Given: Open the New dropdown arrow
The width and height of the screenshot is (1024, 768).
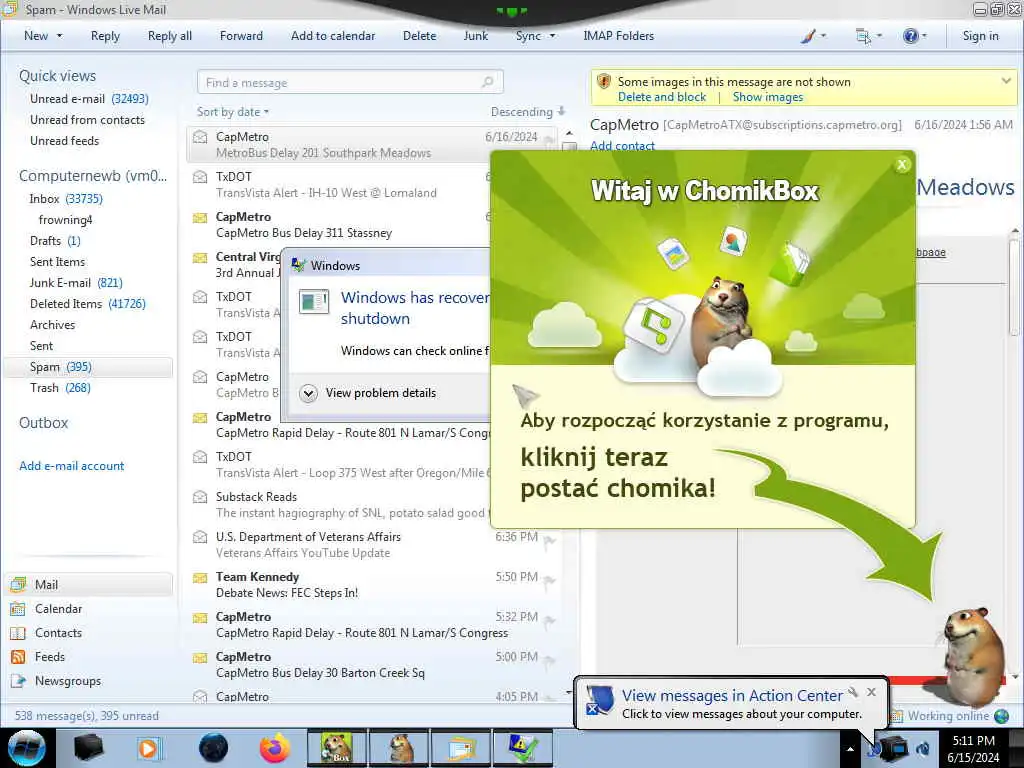Looking at the screenshot, I should [59, 36].
